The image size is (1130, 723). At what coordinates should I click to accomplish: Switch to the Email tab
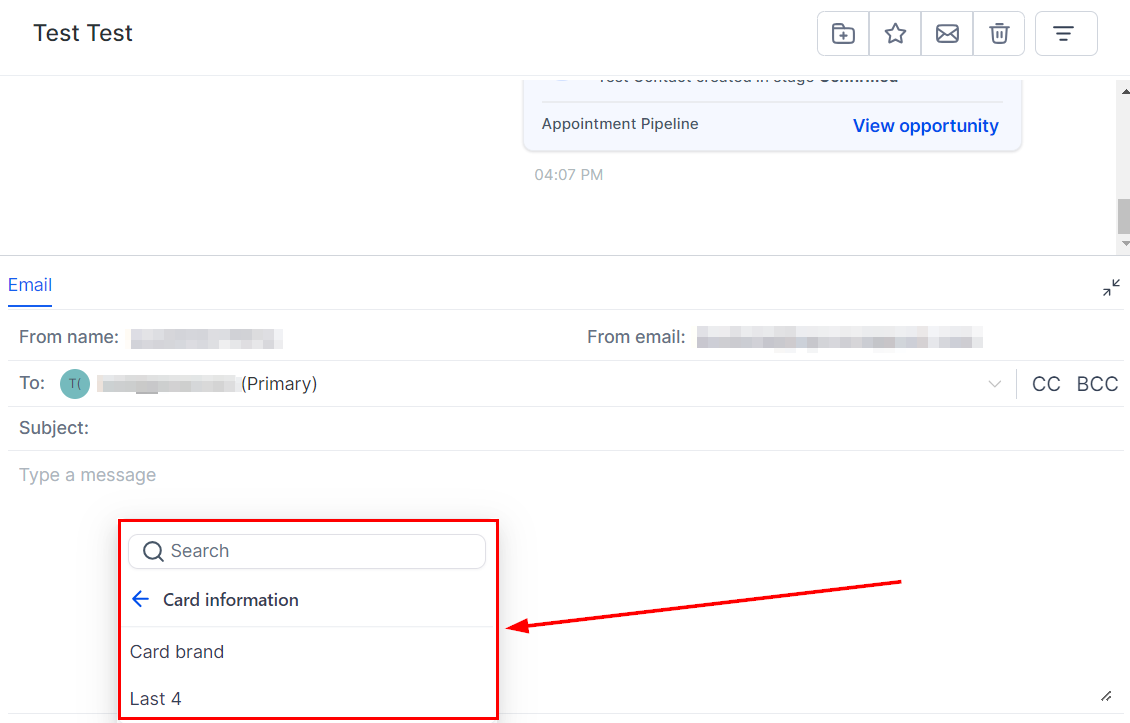coord(30,285)
